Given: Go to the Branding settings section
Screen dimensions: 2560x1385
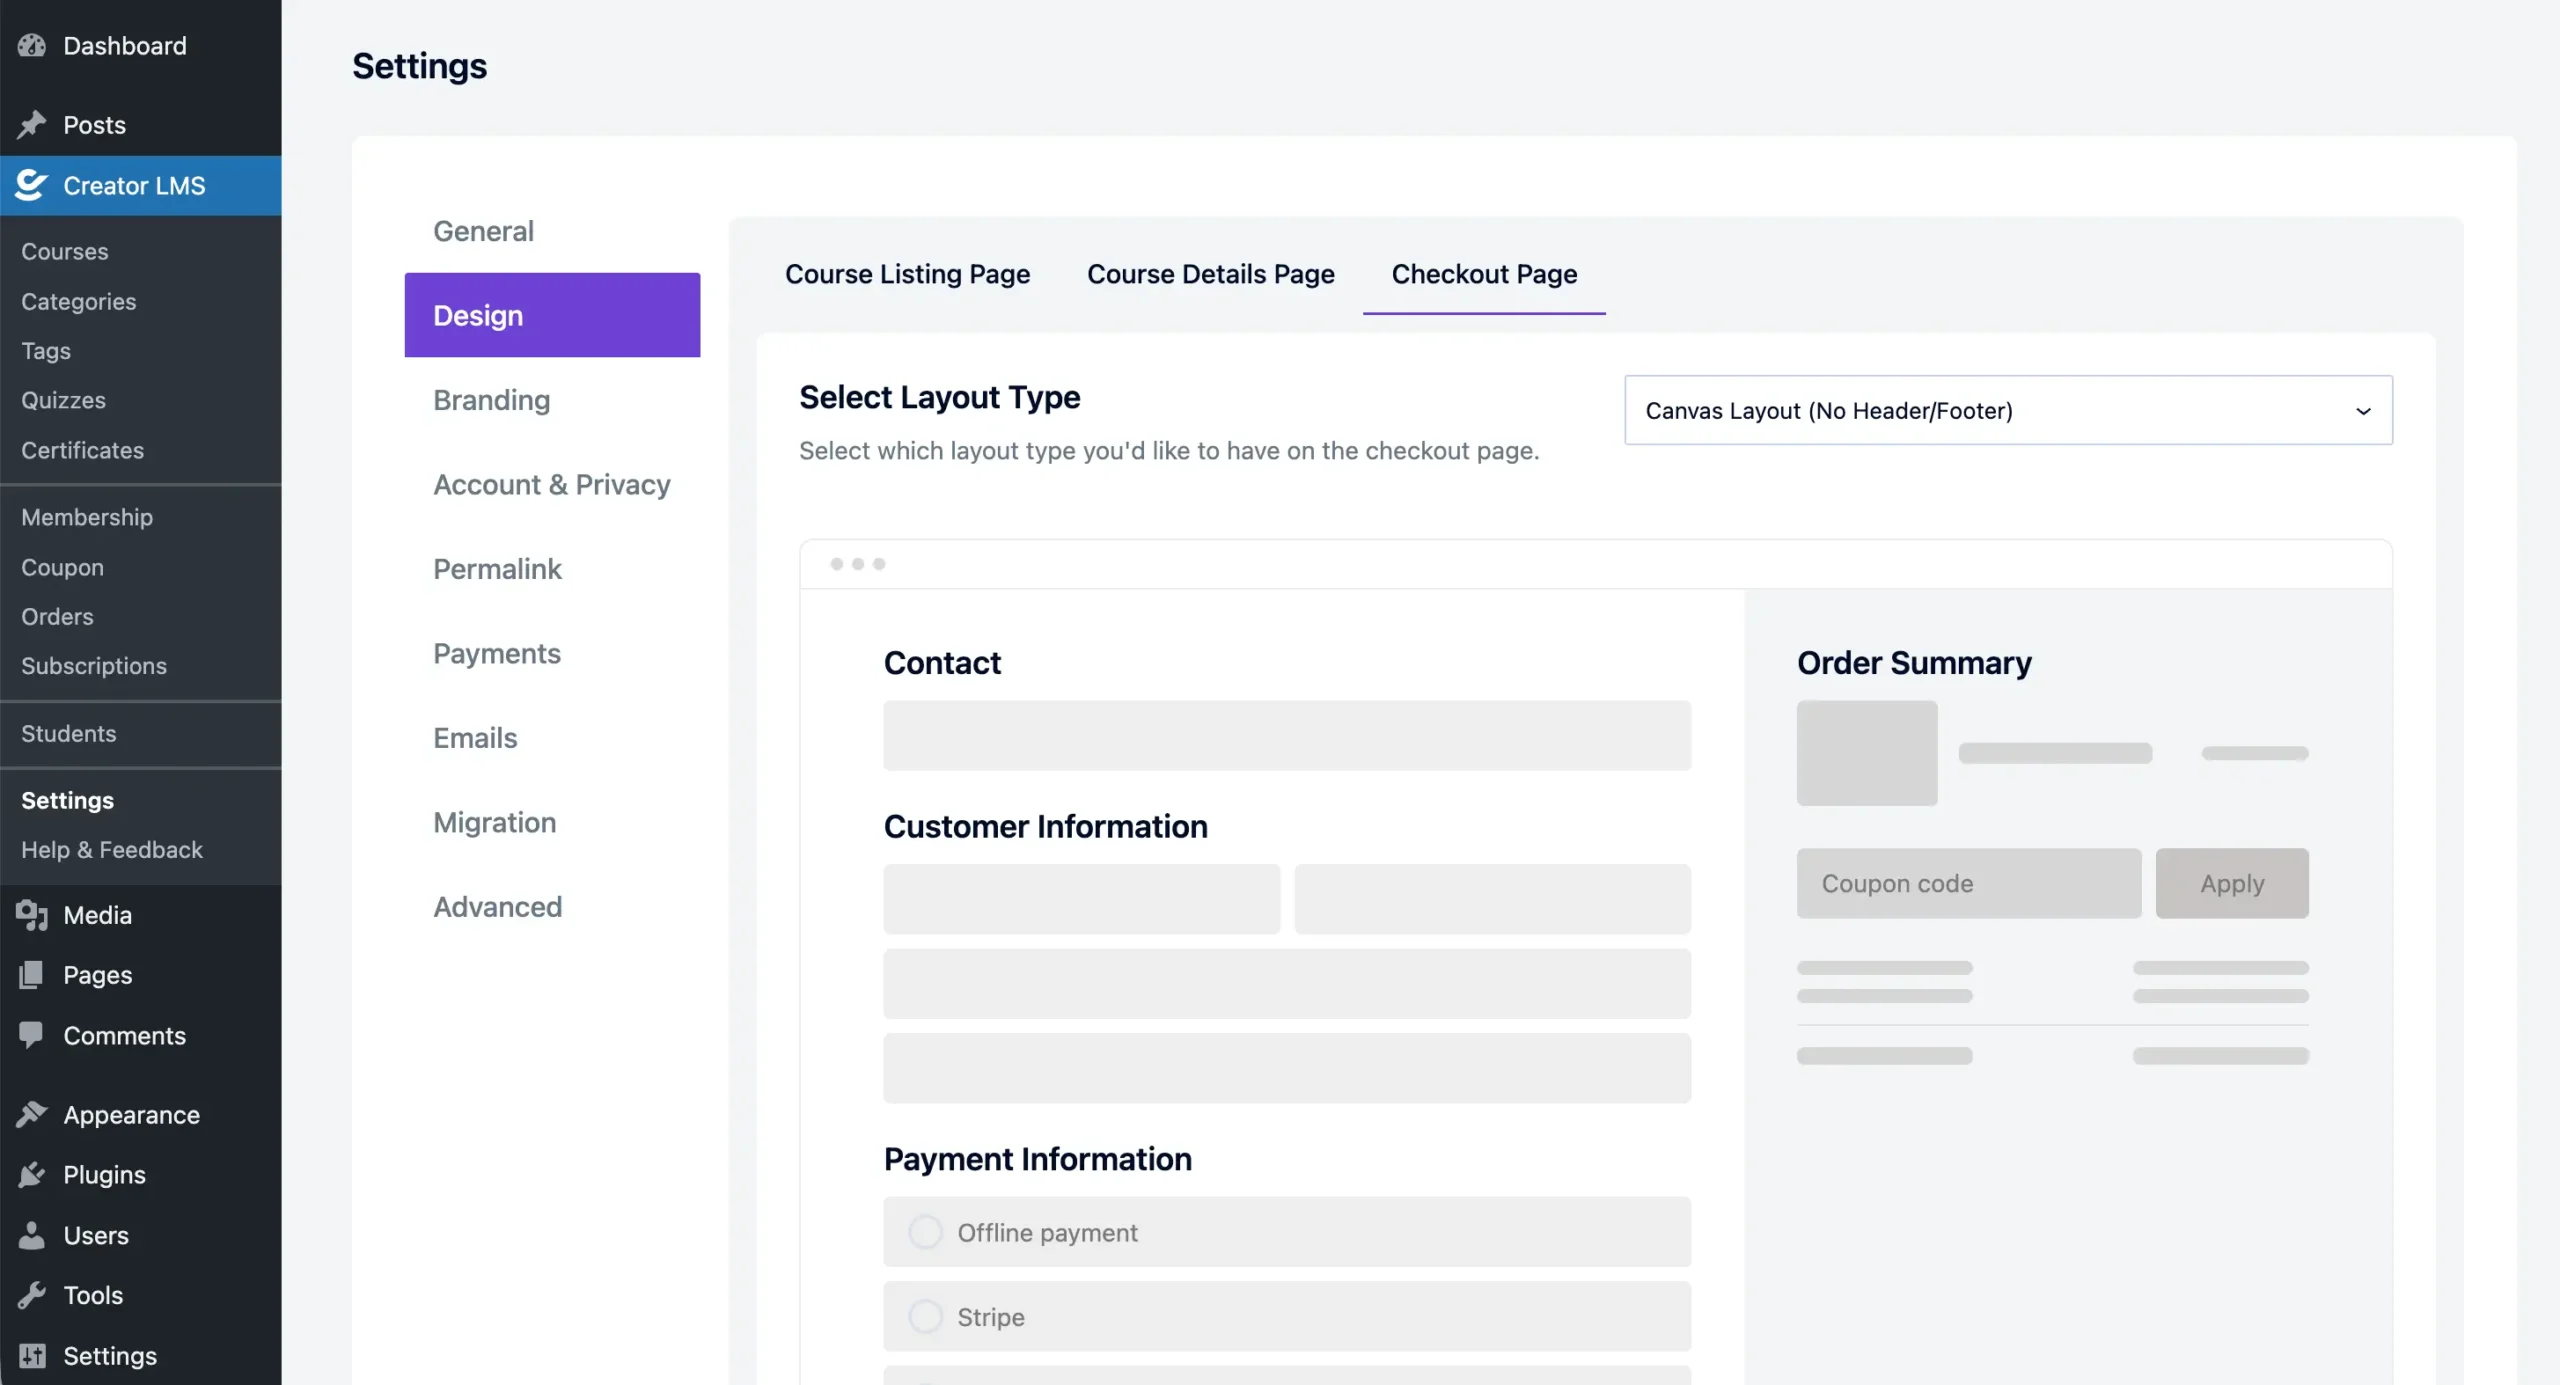Looking at the screenshot, I should (x=491, y=400).
